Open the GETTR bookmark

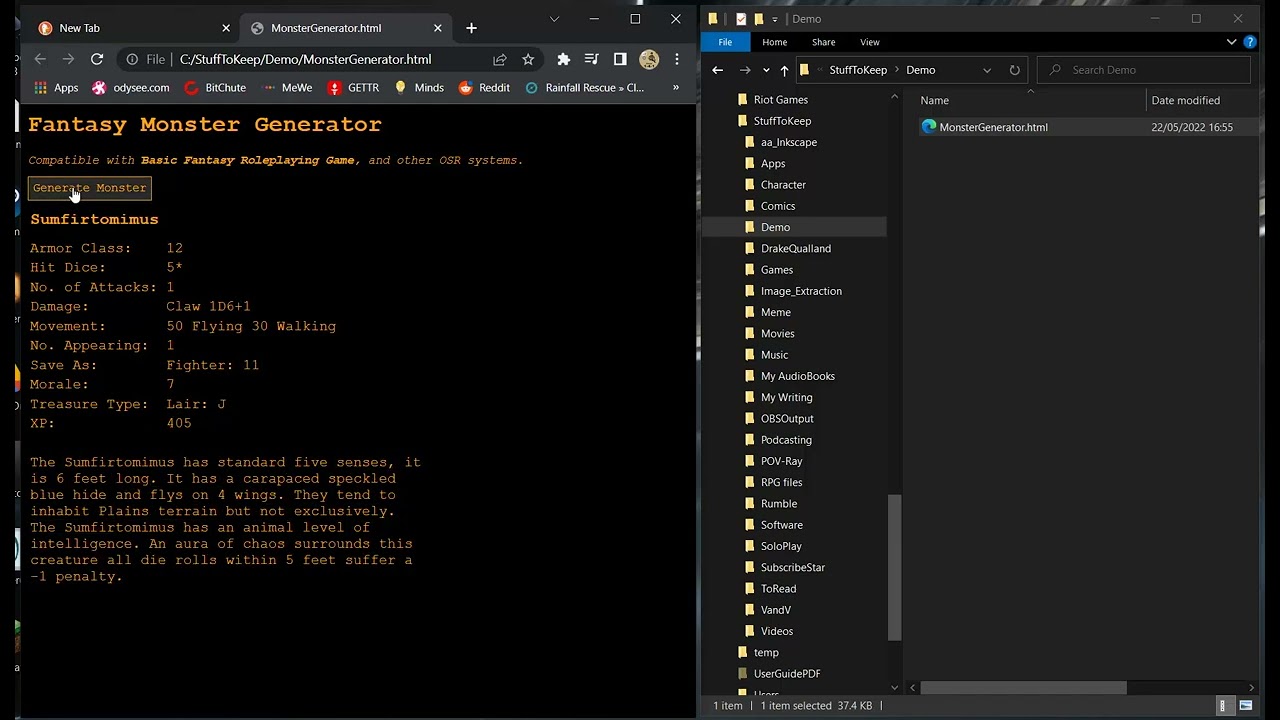(x=353, y=88)
